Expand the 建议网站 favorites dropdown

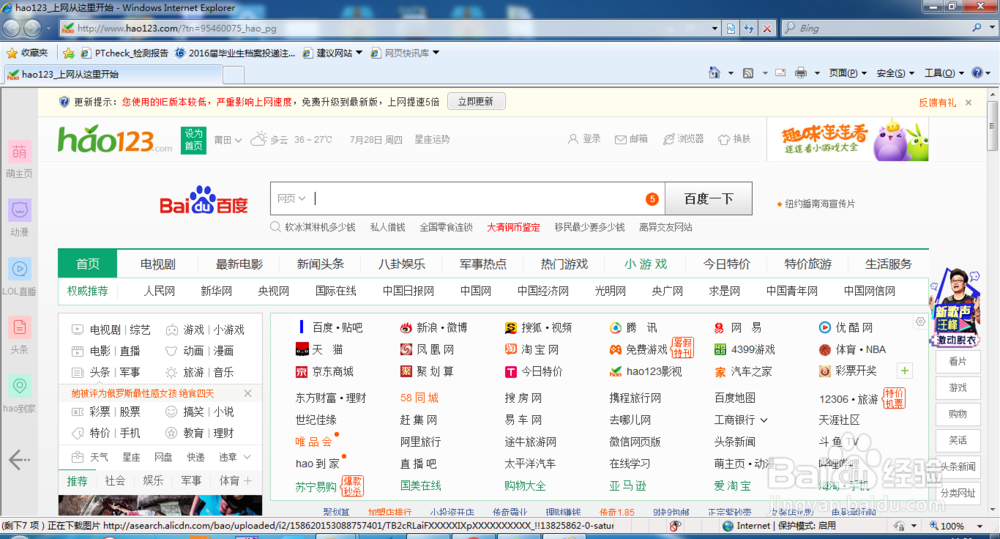tap(359, 53)
